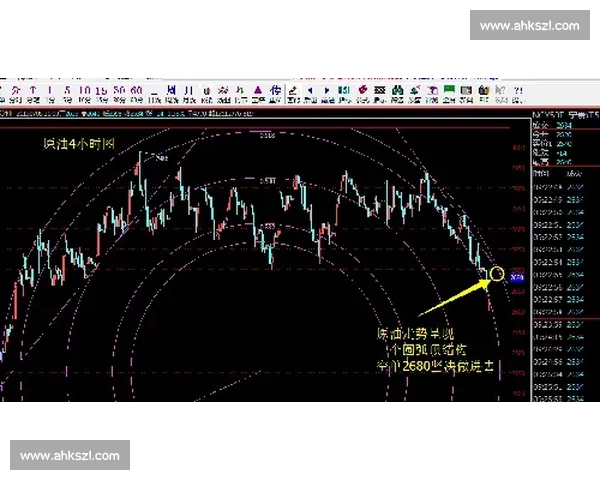
Task: Click the yellow annotation line containing 2680
Action: tap(435, 366)
